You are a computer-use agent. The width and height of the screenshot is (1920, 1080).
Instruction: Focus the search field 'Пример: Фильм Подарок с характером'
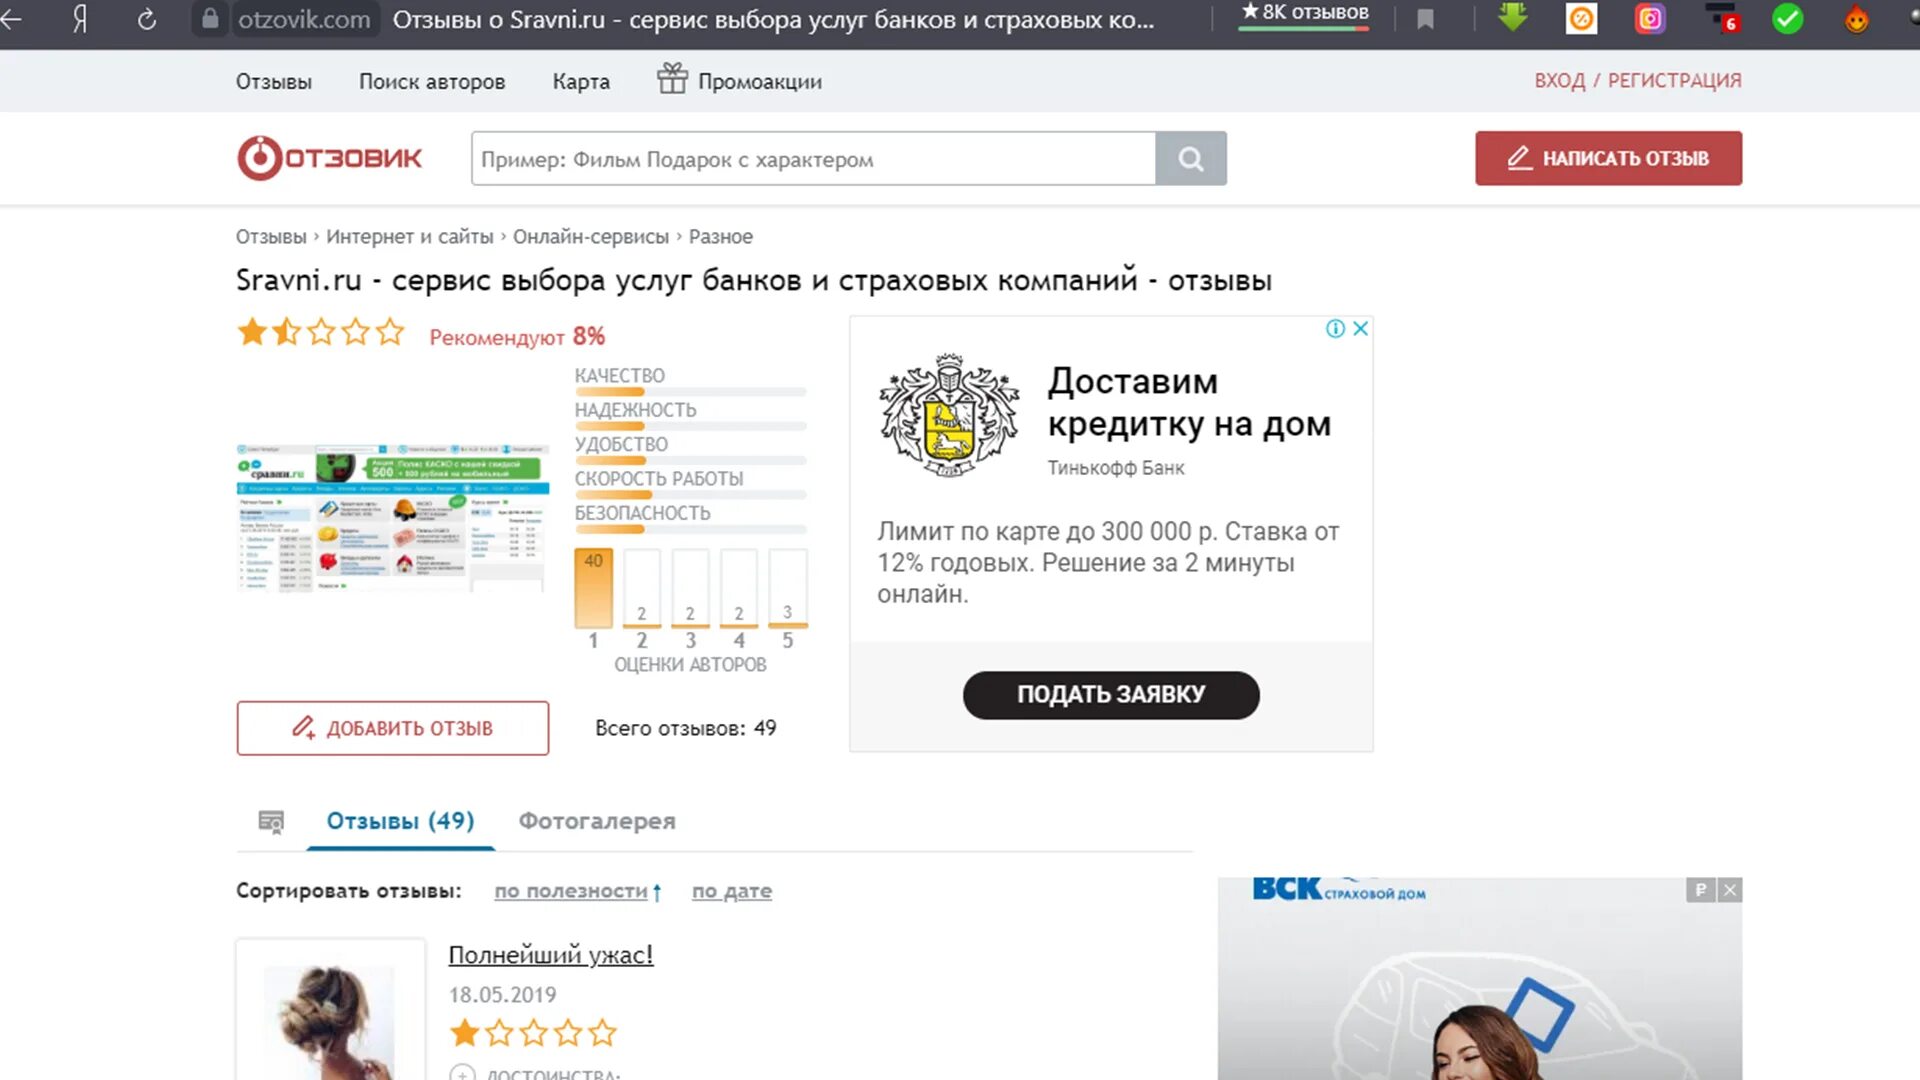pos(813,159)
